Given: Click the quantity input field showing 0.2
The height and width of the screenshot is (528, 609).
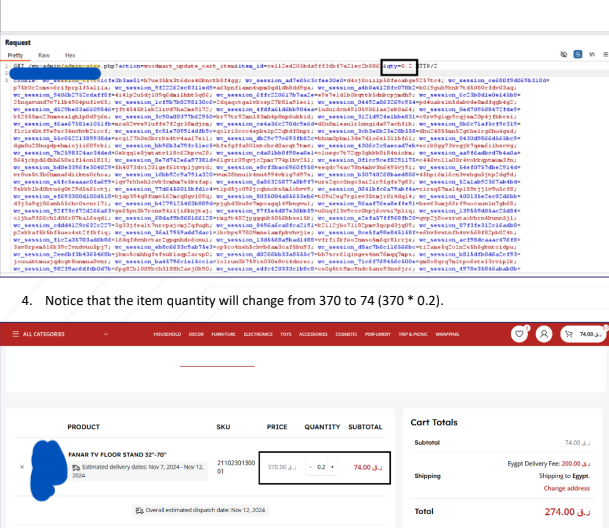Looking at the screenshot, I should point(321,467).
